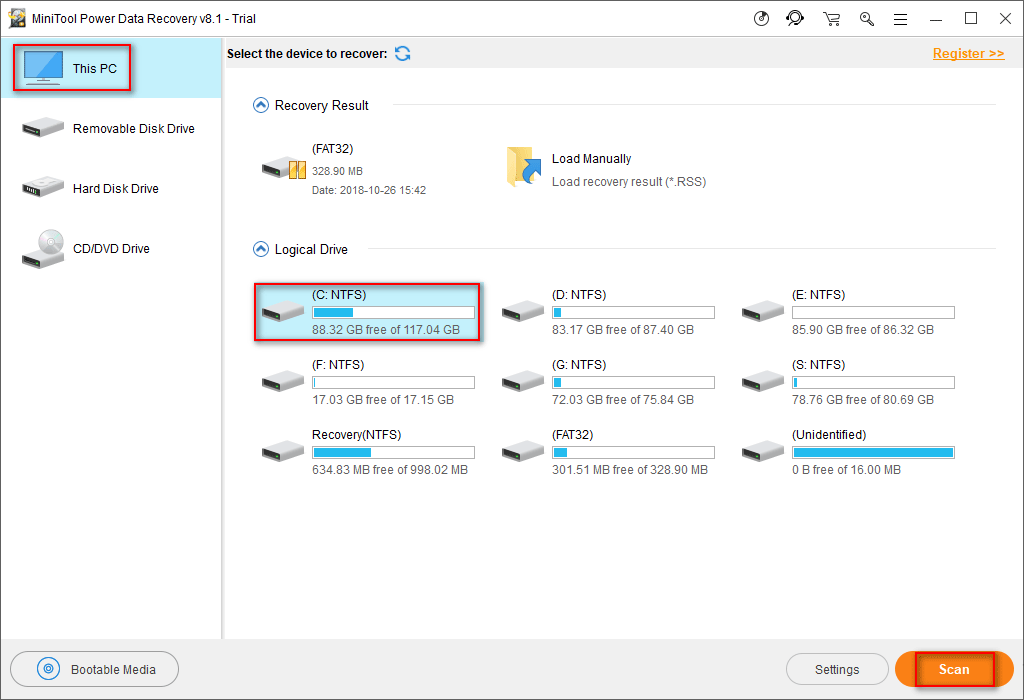Open the shopping cart icon in title bar

pos(831,19)
